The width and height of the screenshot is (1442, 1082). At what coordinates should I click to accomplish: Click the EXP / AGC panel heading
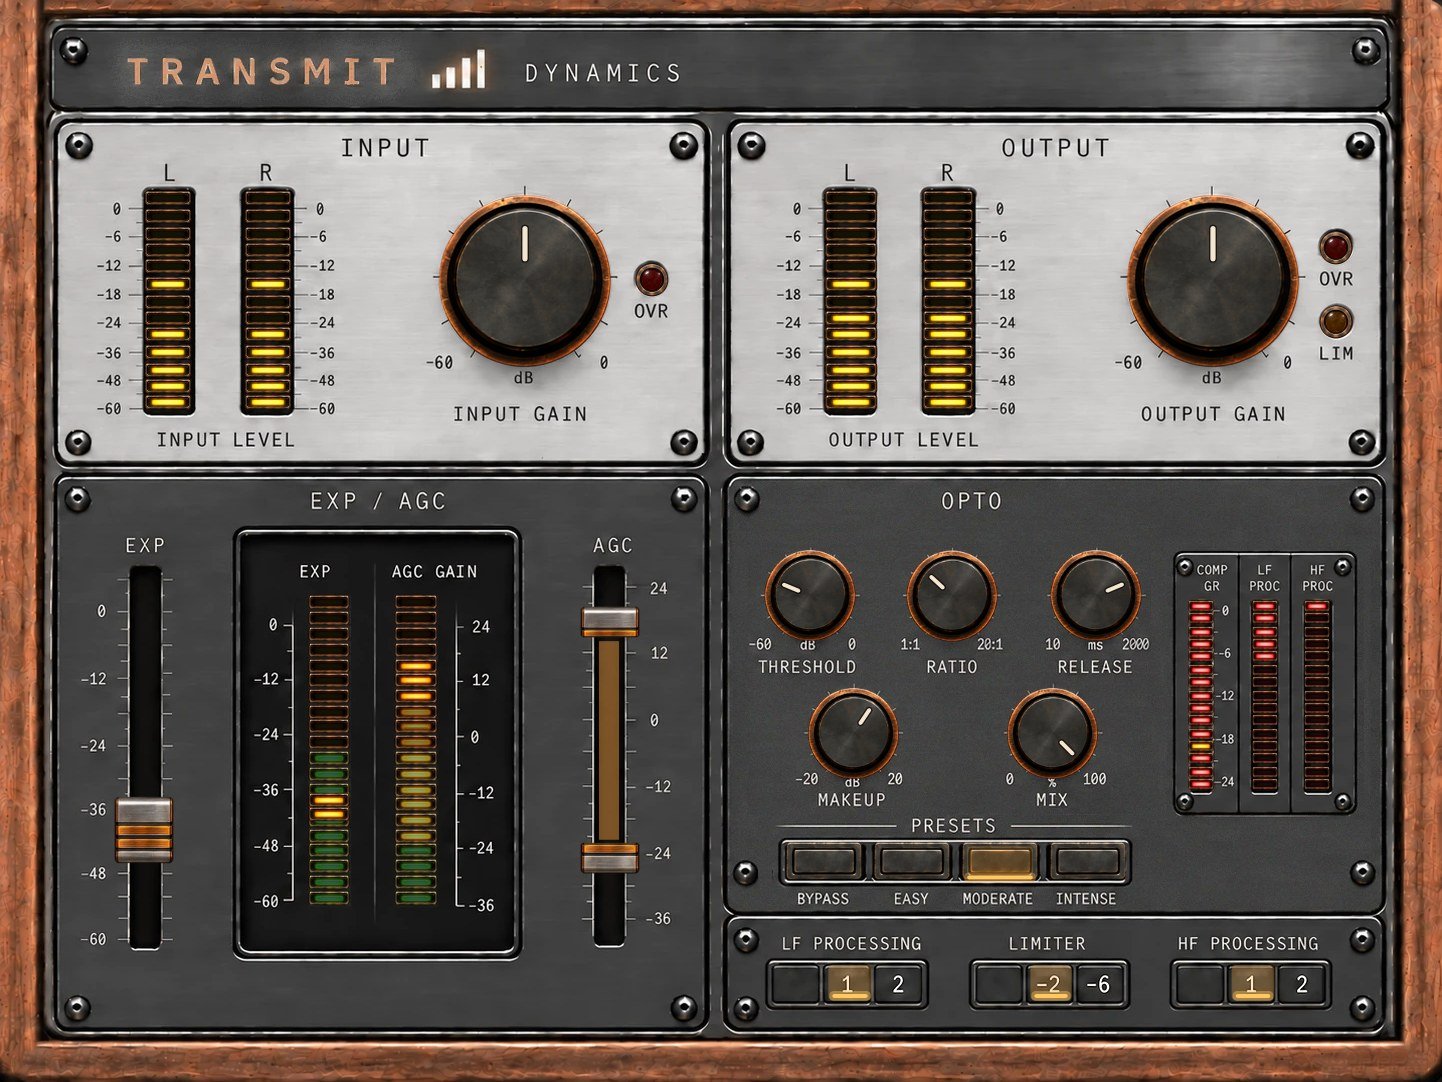[x=378, y=501]
